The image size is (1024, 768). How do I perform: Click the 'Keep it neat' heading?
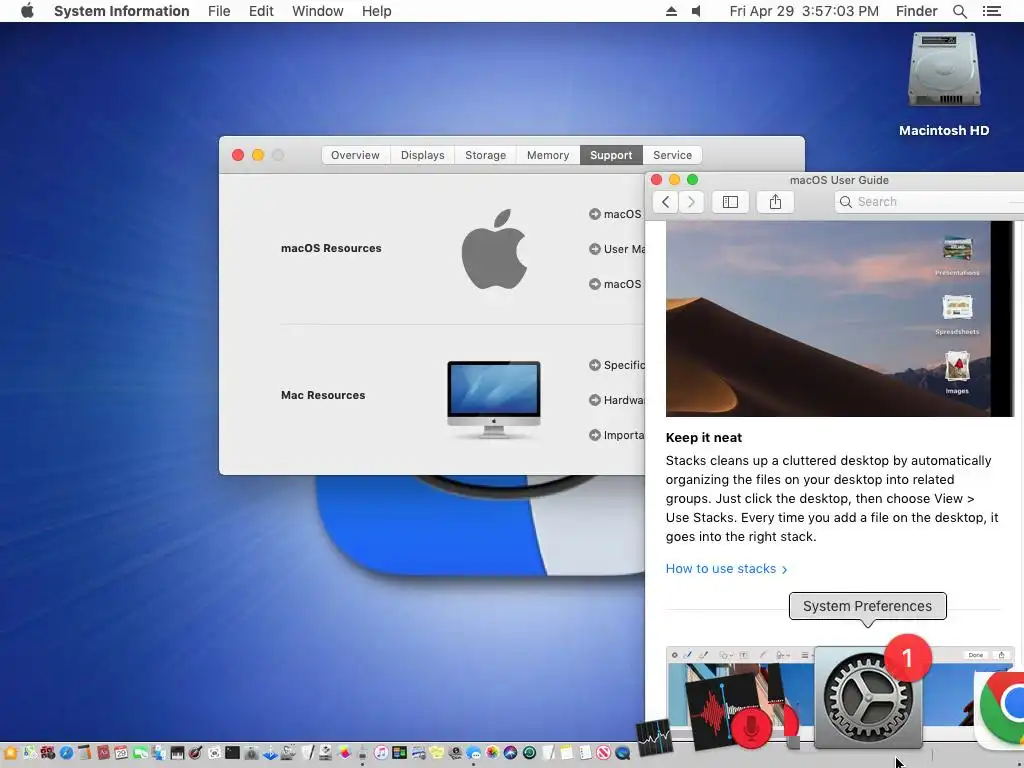tap(703, 438)
